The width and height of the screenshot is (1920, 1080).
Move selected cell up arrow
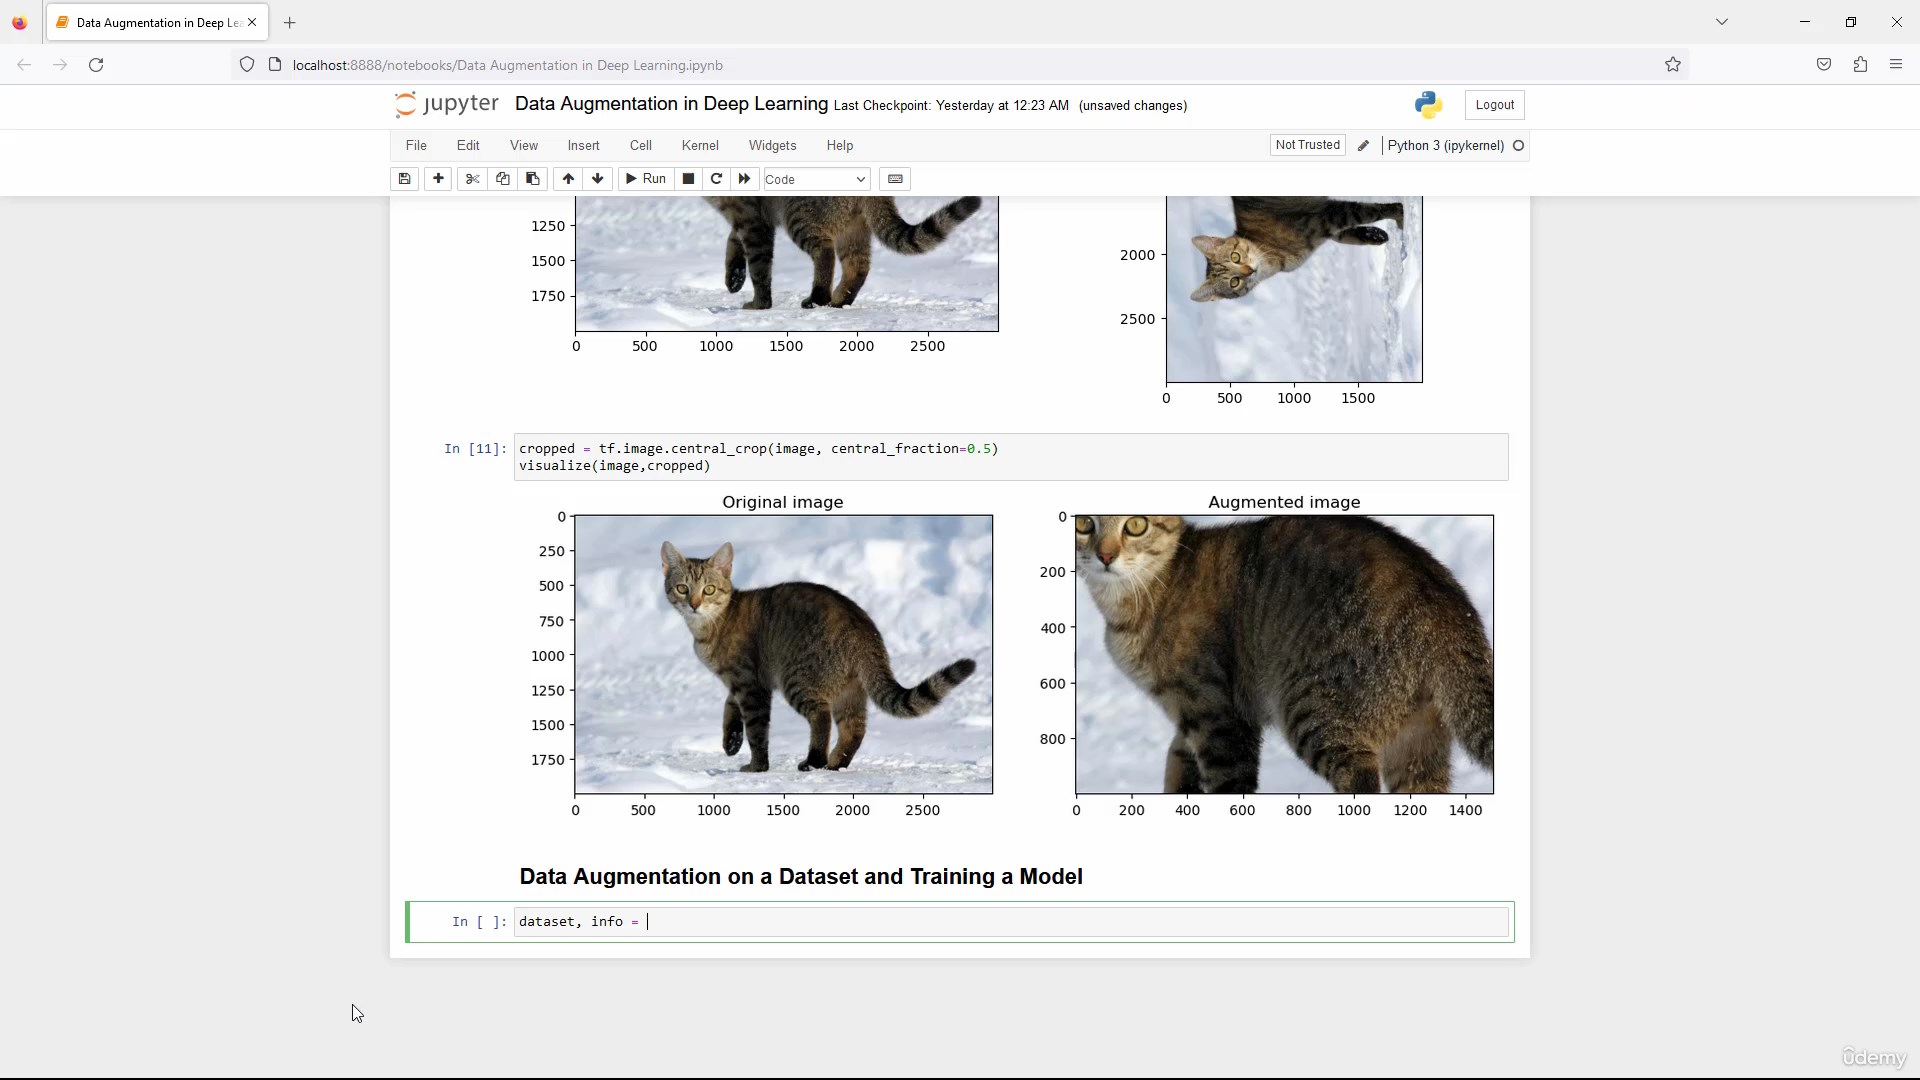pos(568,179)
